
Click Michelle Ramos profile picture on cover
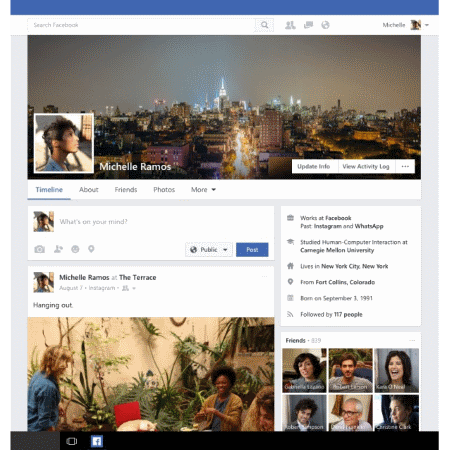coord(64,143)
